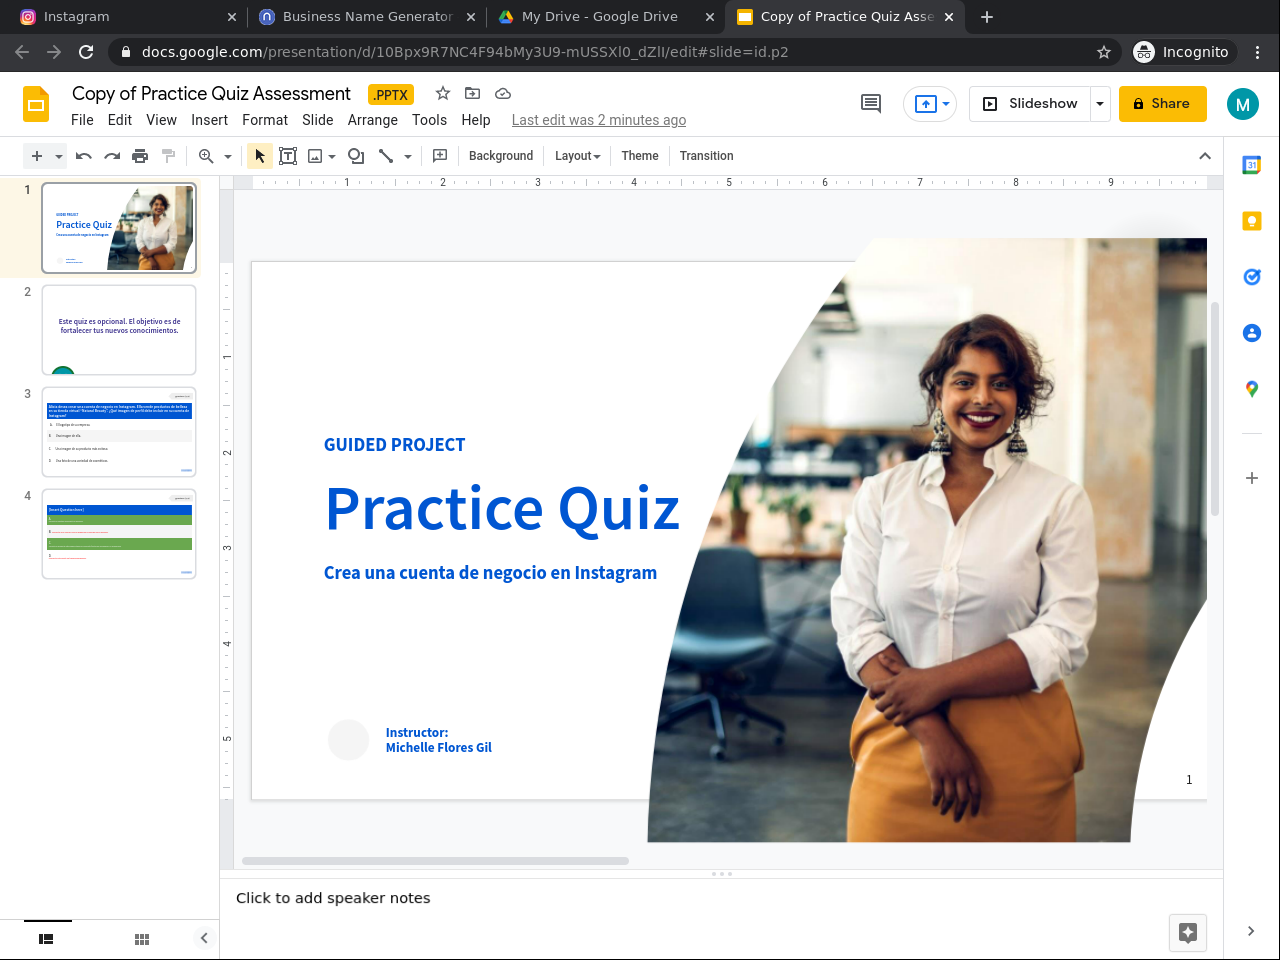Select slide 2 thumbnail
Screen dimensions: 1280x960
(x=119, y=330)
